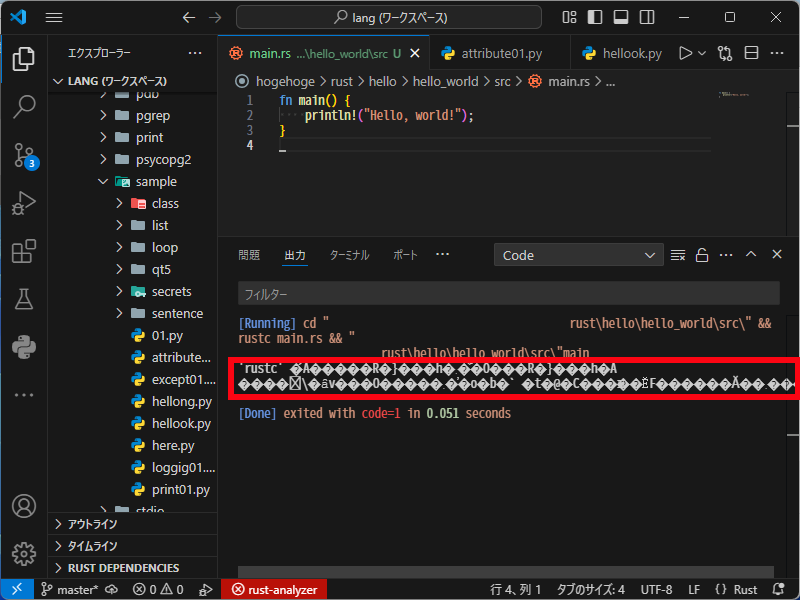Show additional views ellipsis in activity bar
The height and width of the screenshot is (600, 800).
[23, 395]
